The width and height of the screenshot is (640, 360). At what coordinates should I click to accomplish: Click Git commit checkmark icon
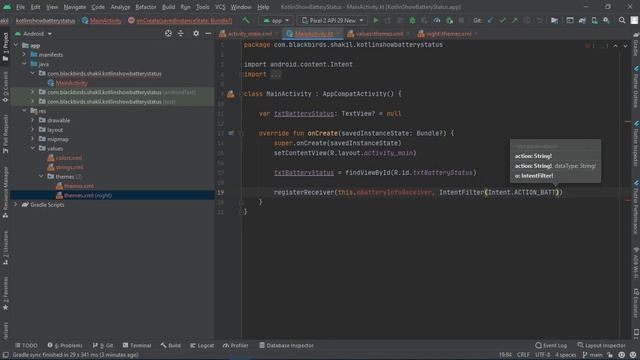503,20
